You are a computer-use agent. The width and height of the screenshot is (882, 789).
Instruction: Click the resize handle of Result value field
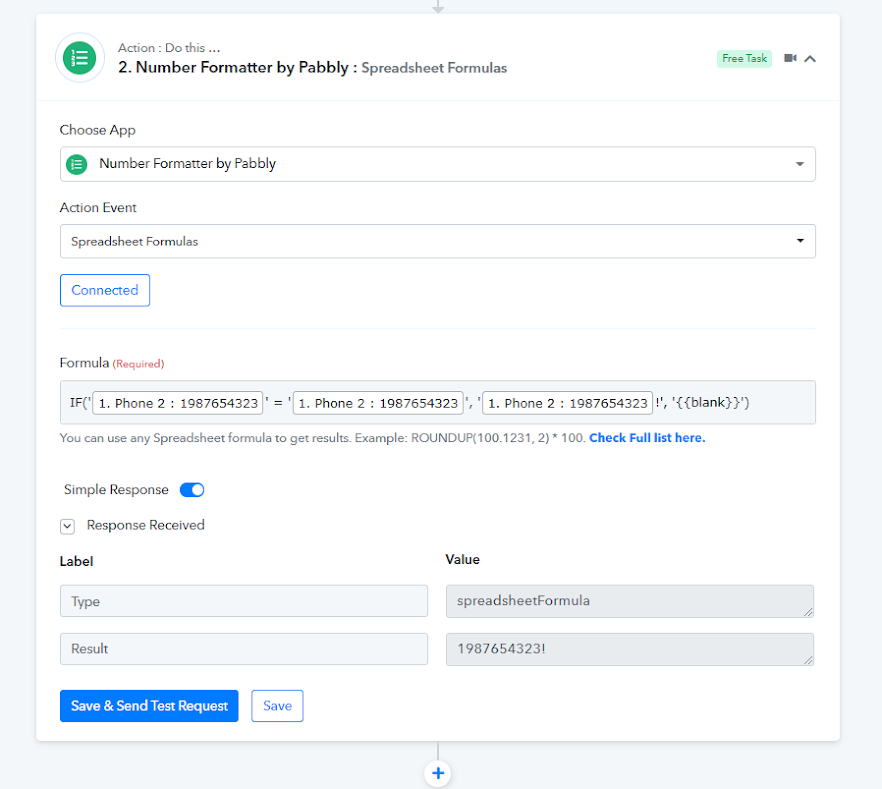click(x=808, y=660)
